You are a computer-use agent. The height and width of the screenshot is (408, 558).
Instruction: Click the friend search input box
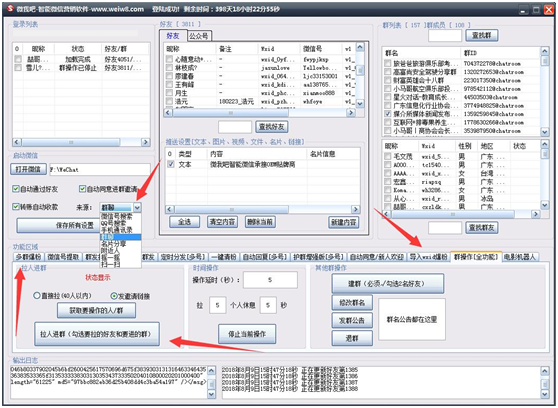click(x=235, y=127)
